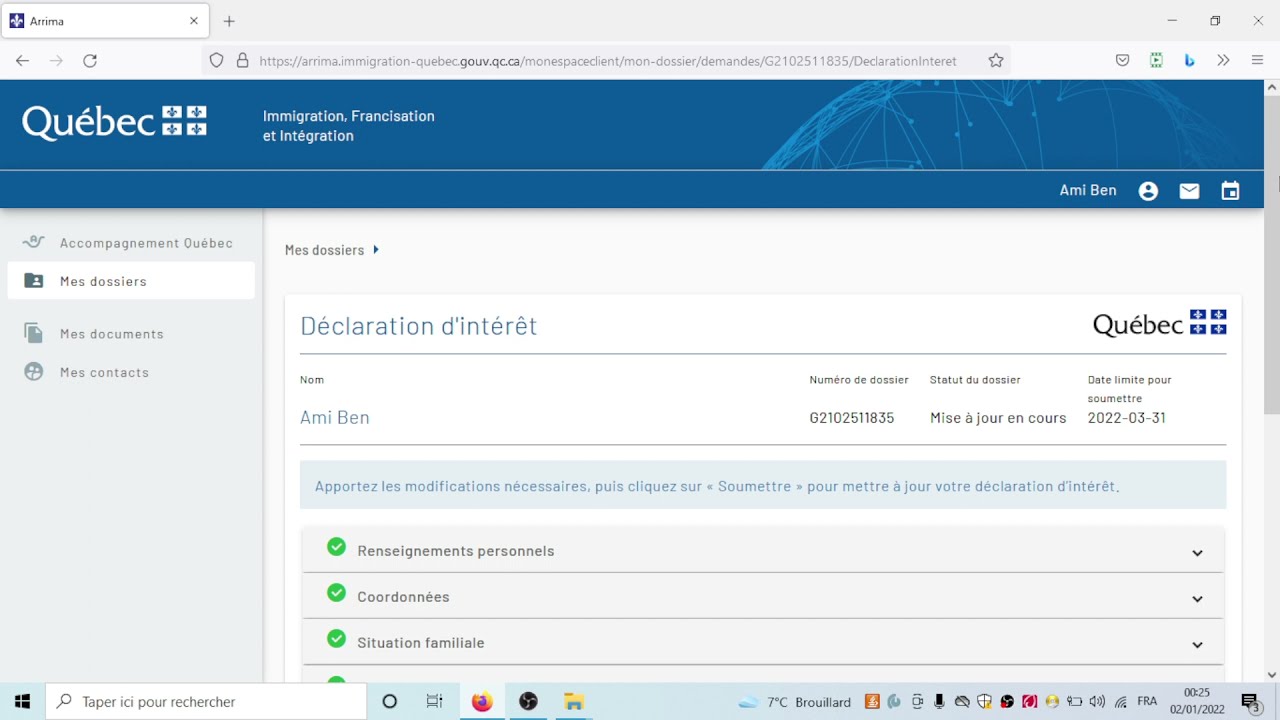Open the Pocket save icon in toolbar
Image resolution: width=1280 pixels, height=720 pixels.
coord(1123,61)
